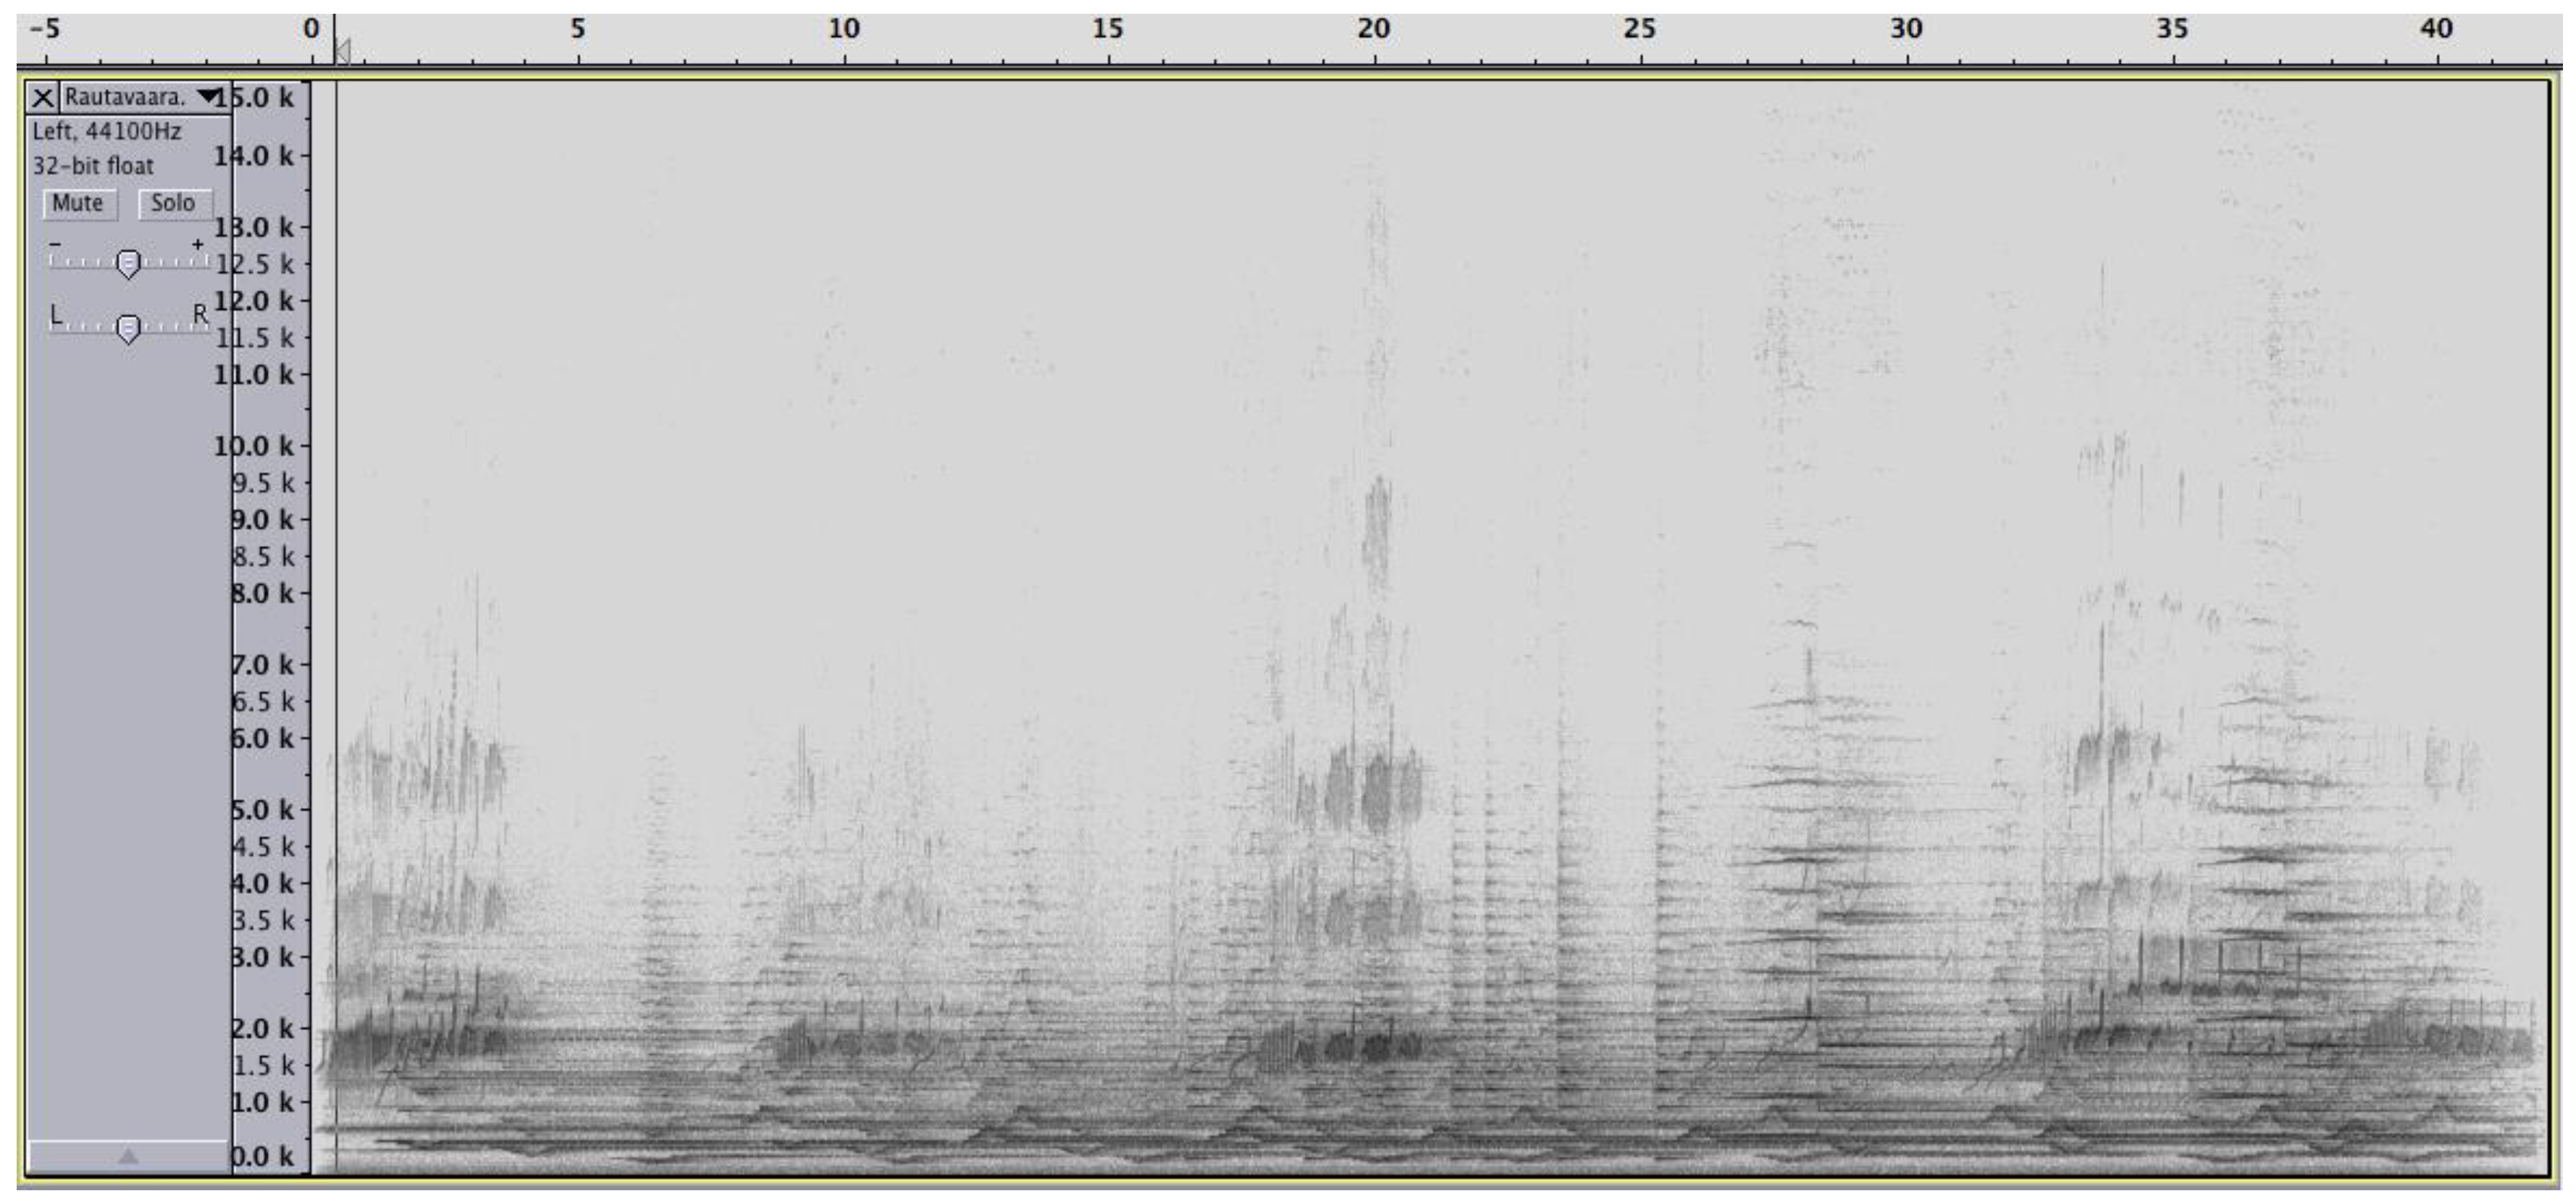Click the minus sign of gain slider
Image resolution: width=2576 pixels, height=1204 pixels.
(55, 244)
